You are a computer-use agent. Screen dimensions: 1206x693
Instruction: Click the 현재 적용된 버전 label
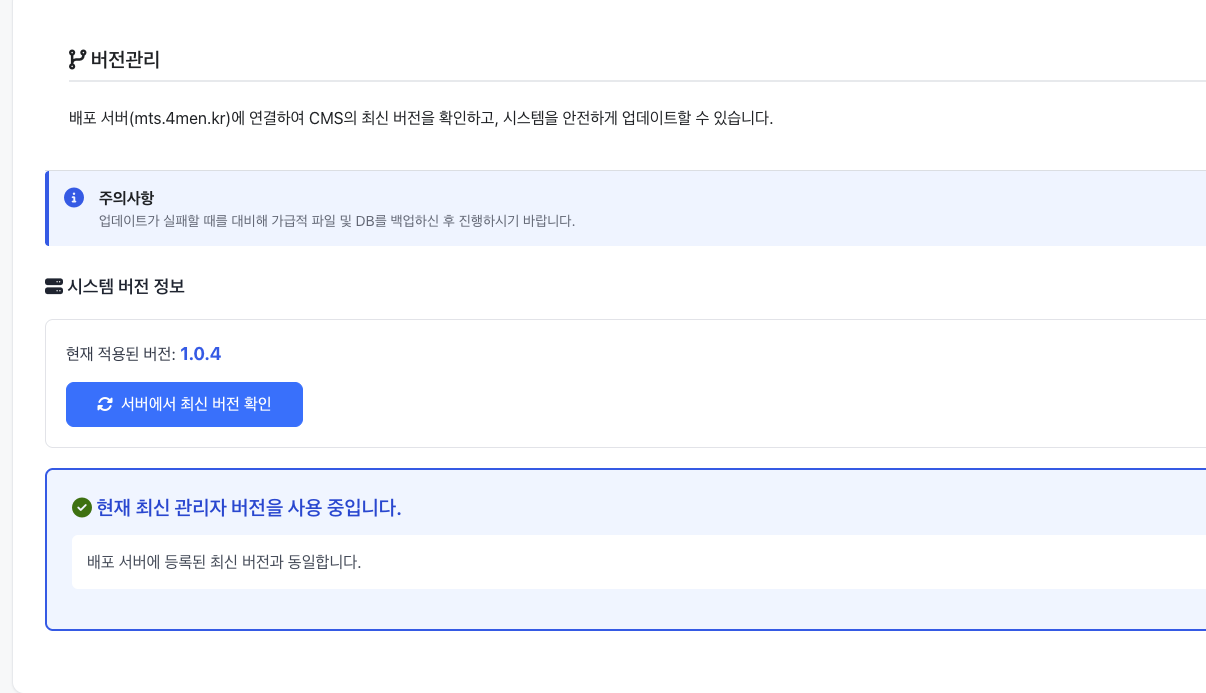pyautogui.click(x=120, y=354)
